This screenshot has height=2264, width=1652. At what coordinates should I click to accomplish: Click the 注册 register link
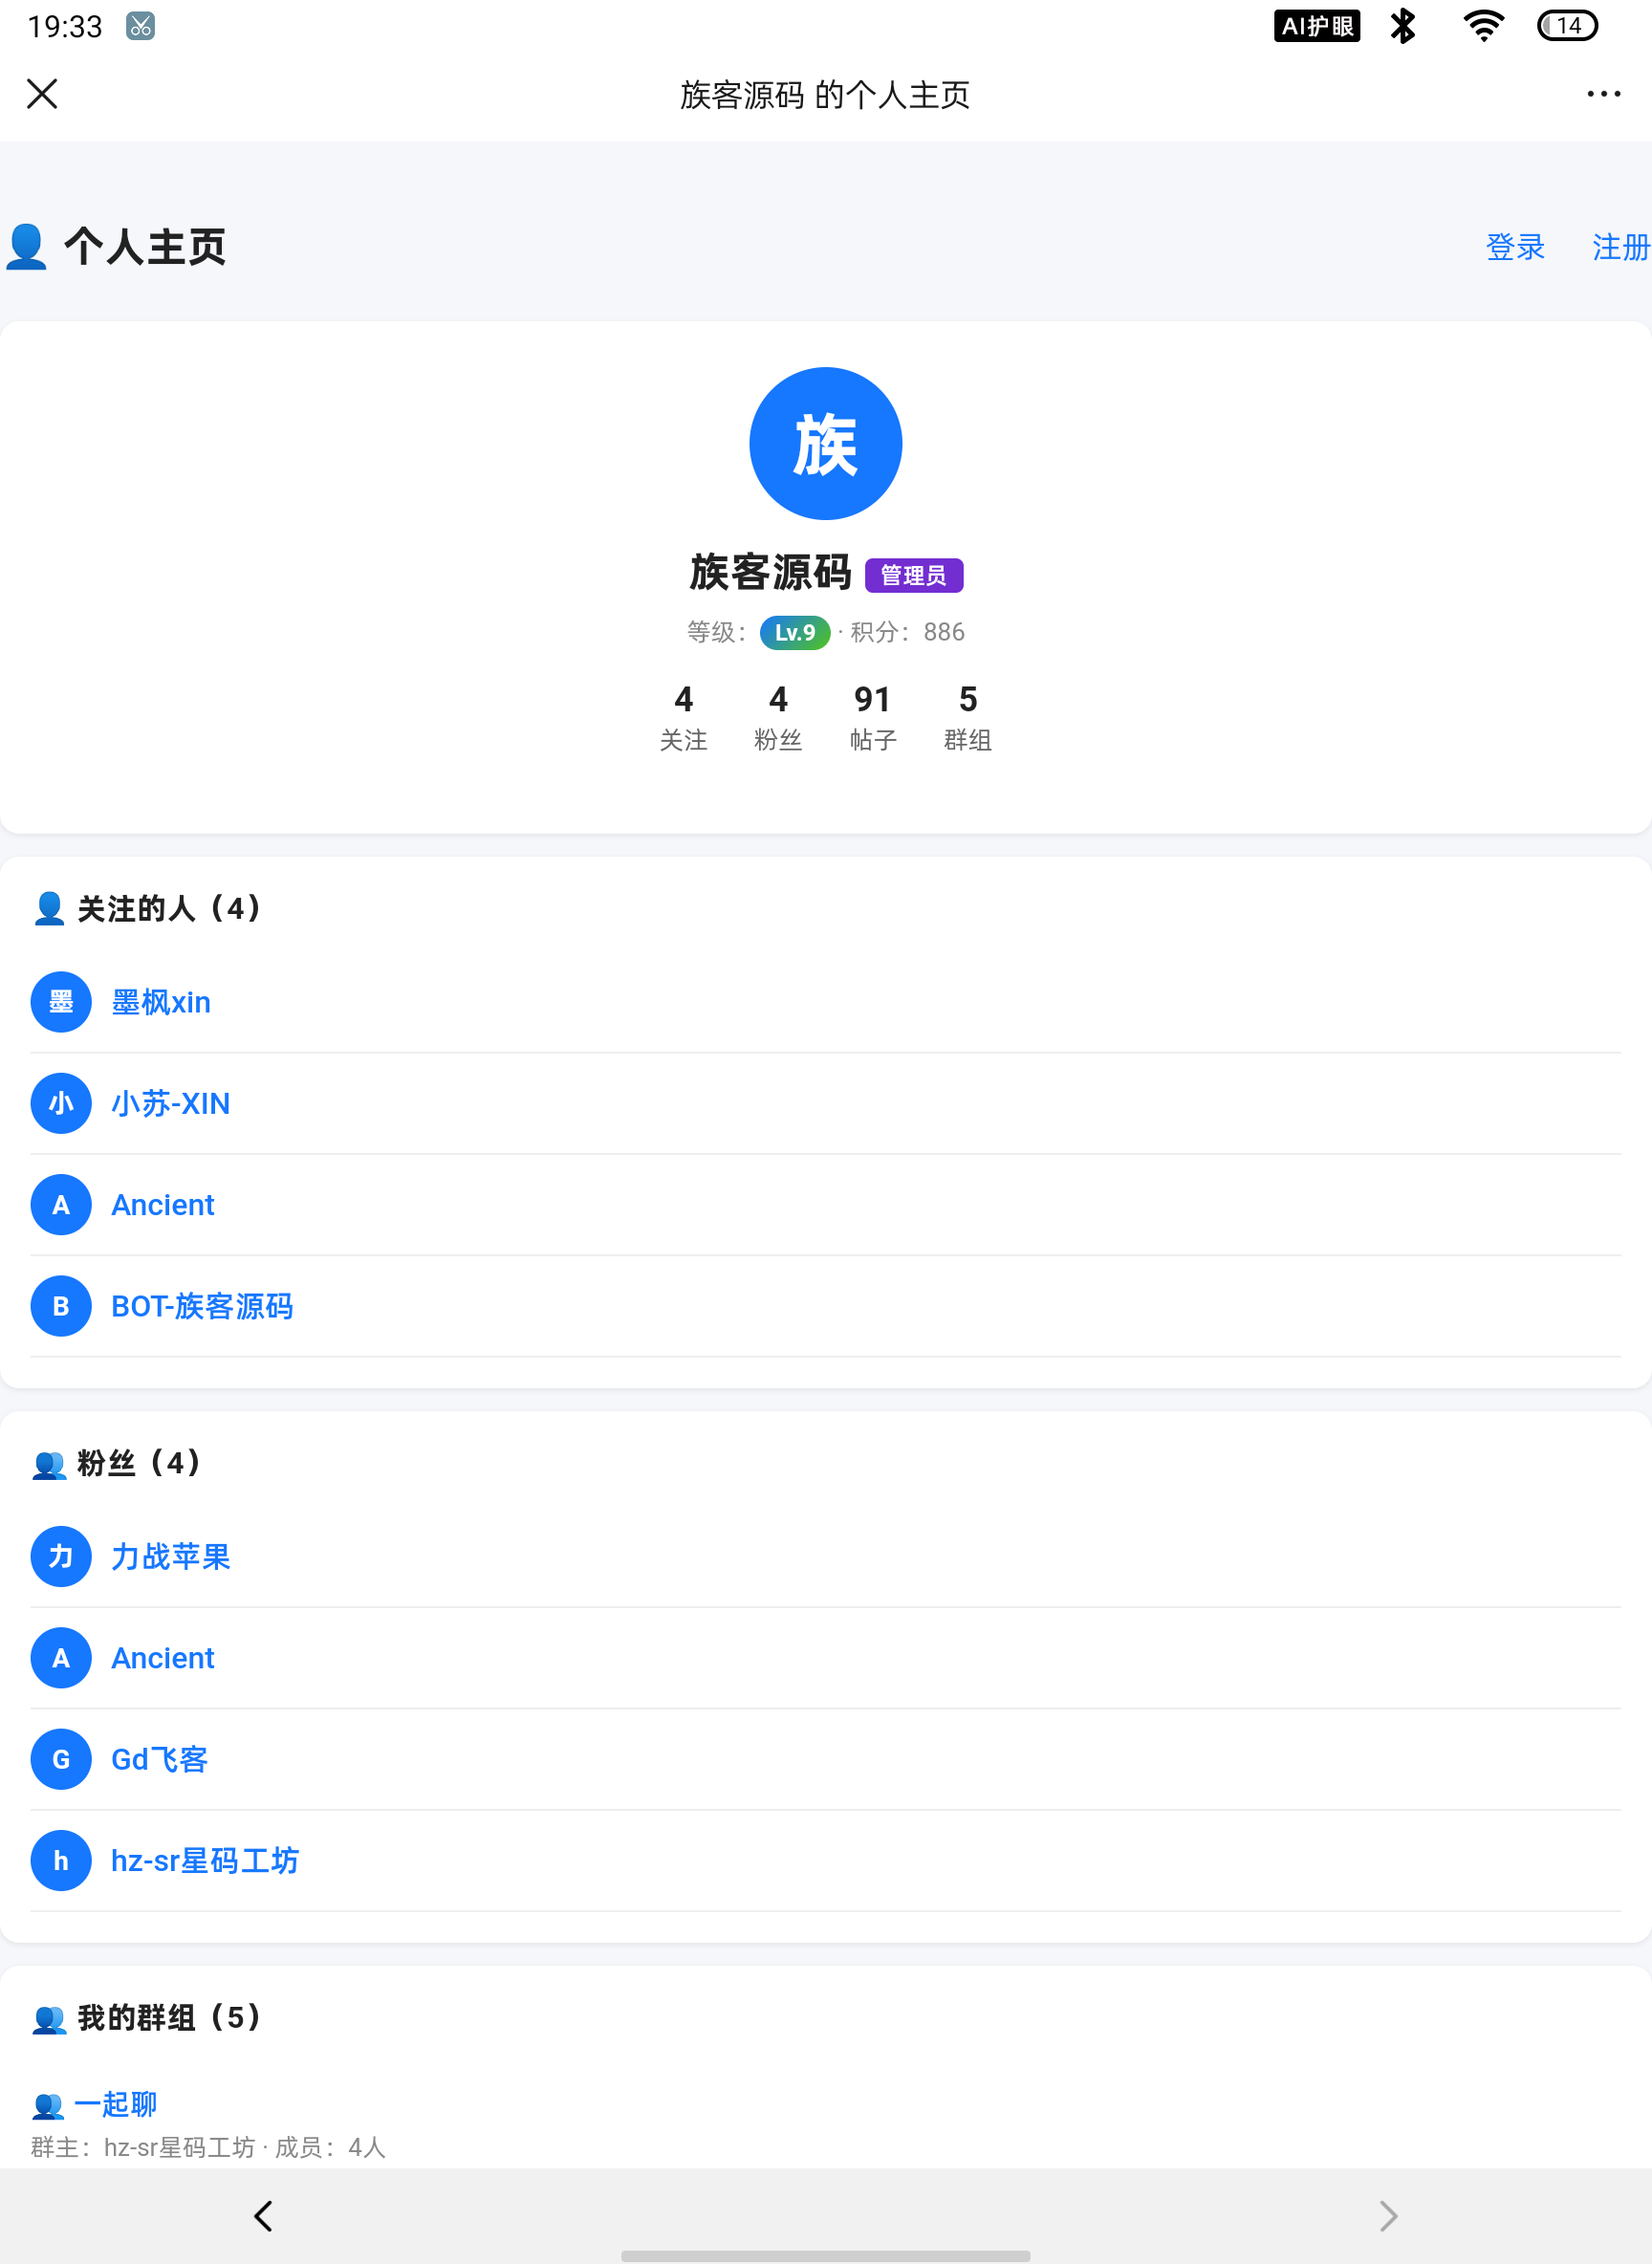click(x=1621, y=247)
